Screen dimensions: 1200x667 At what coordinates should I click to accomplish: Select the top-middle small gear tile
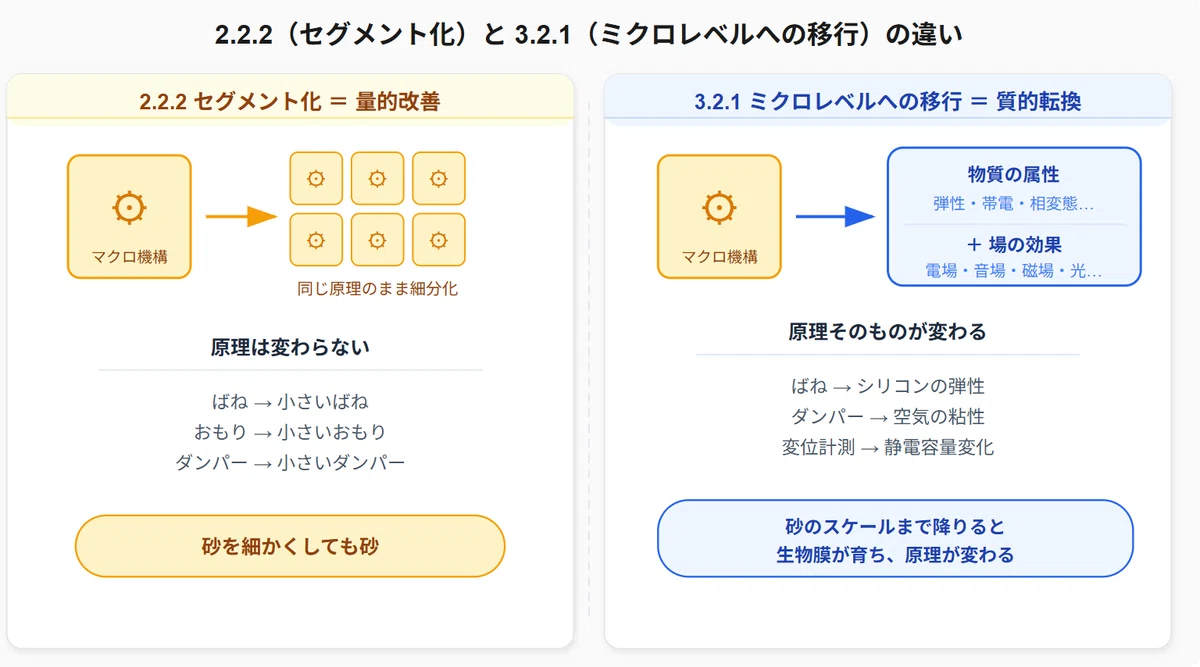377,178
